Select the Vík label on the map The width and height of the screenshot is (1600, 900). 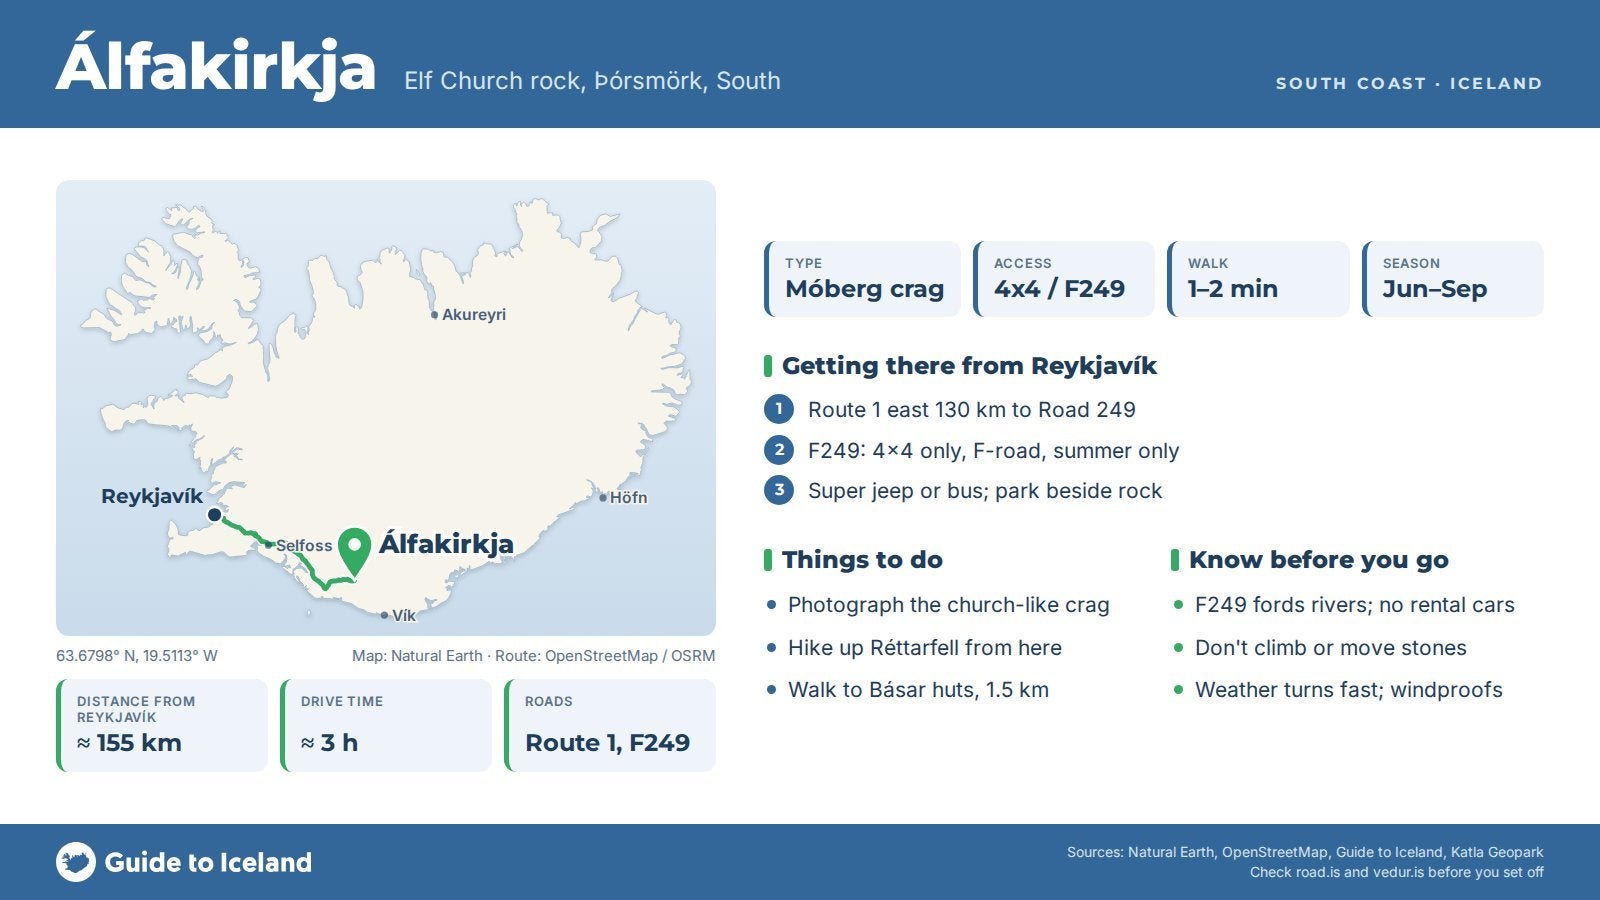click(404, 615)
